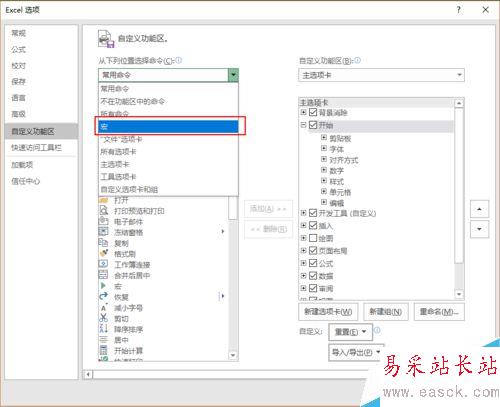Screen dimensions: 500x407
Task: Enable the 绘图 tab checkbox
Action: [x=313, y=238]
